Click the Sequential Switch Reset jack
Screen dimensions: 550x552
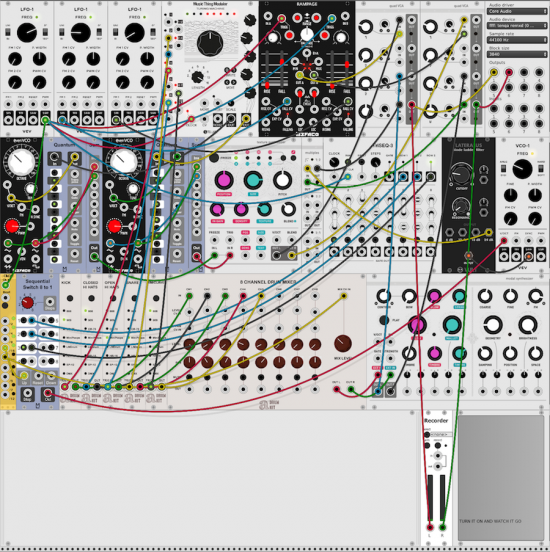pos(38,375)
